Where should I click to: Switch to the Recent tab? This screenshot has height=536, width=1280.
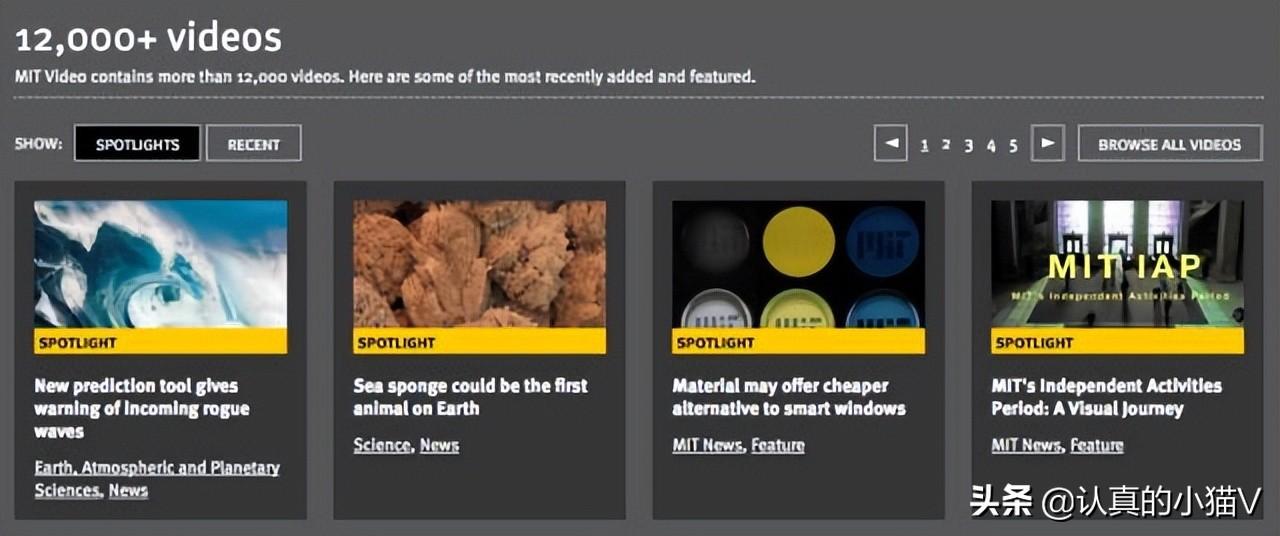point(254,144)
